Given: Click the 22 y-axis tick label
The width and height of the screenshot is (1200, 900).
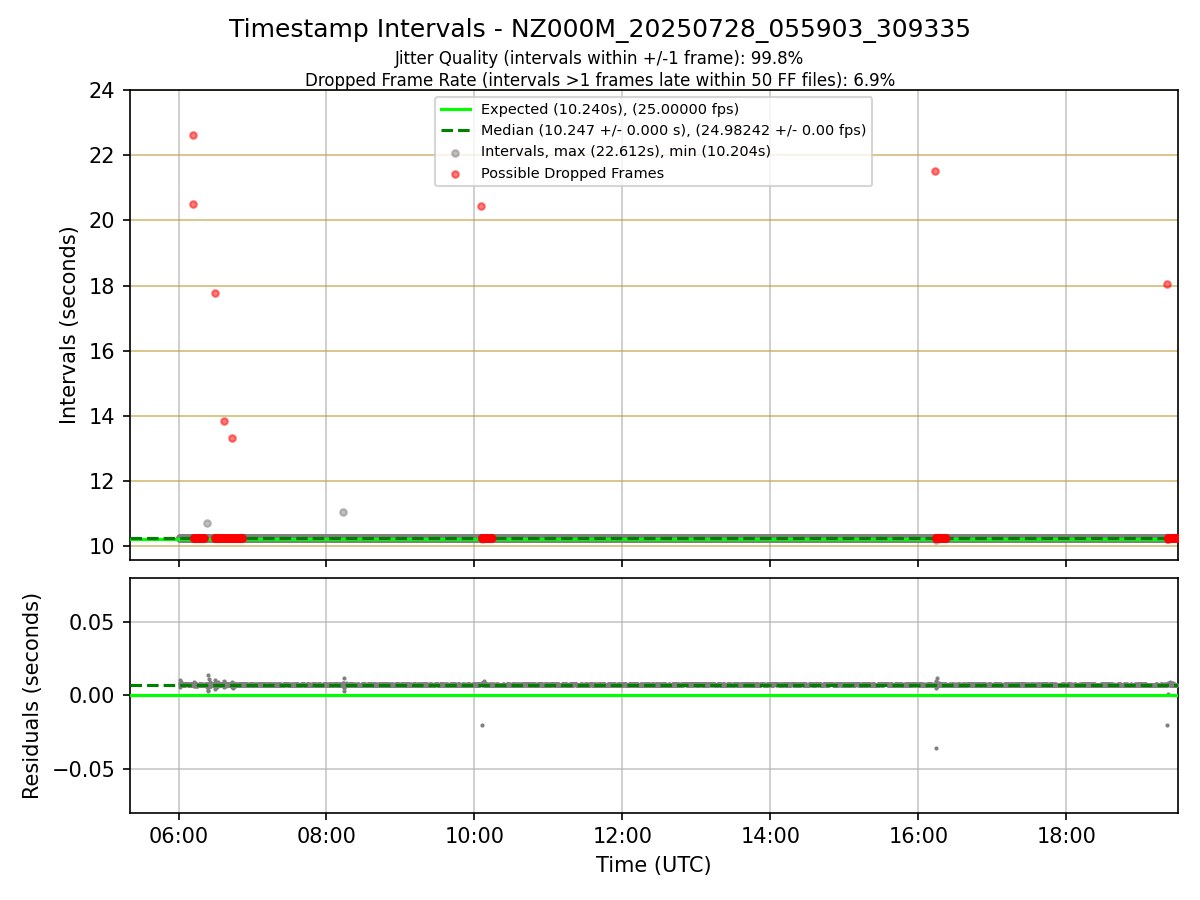Looking at the screenshot, I should 102,155.
